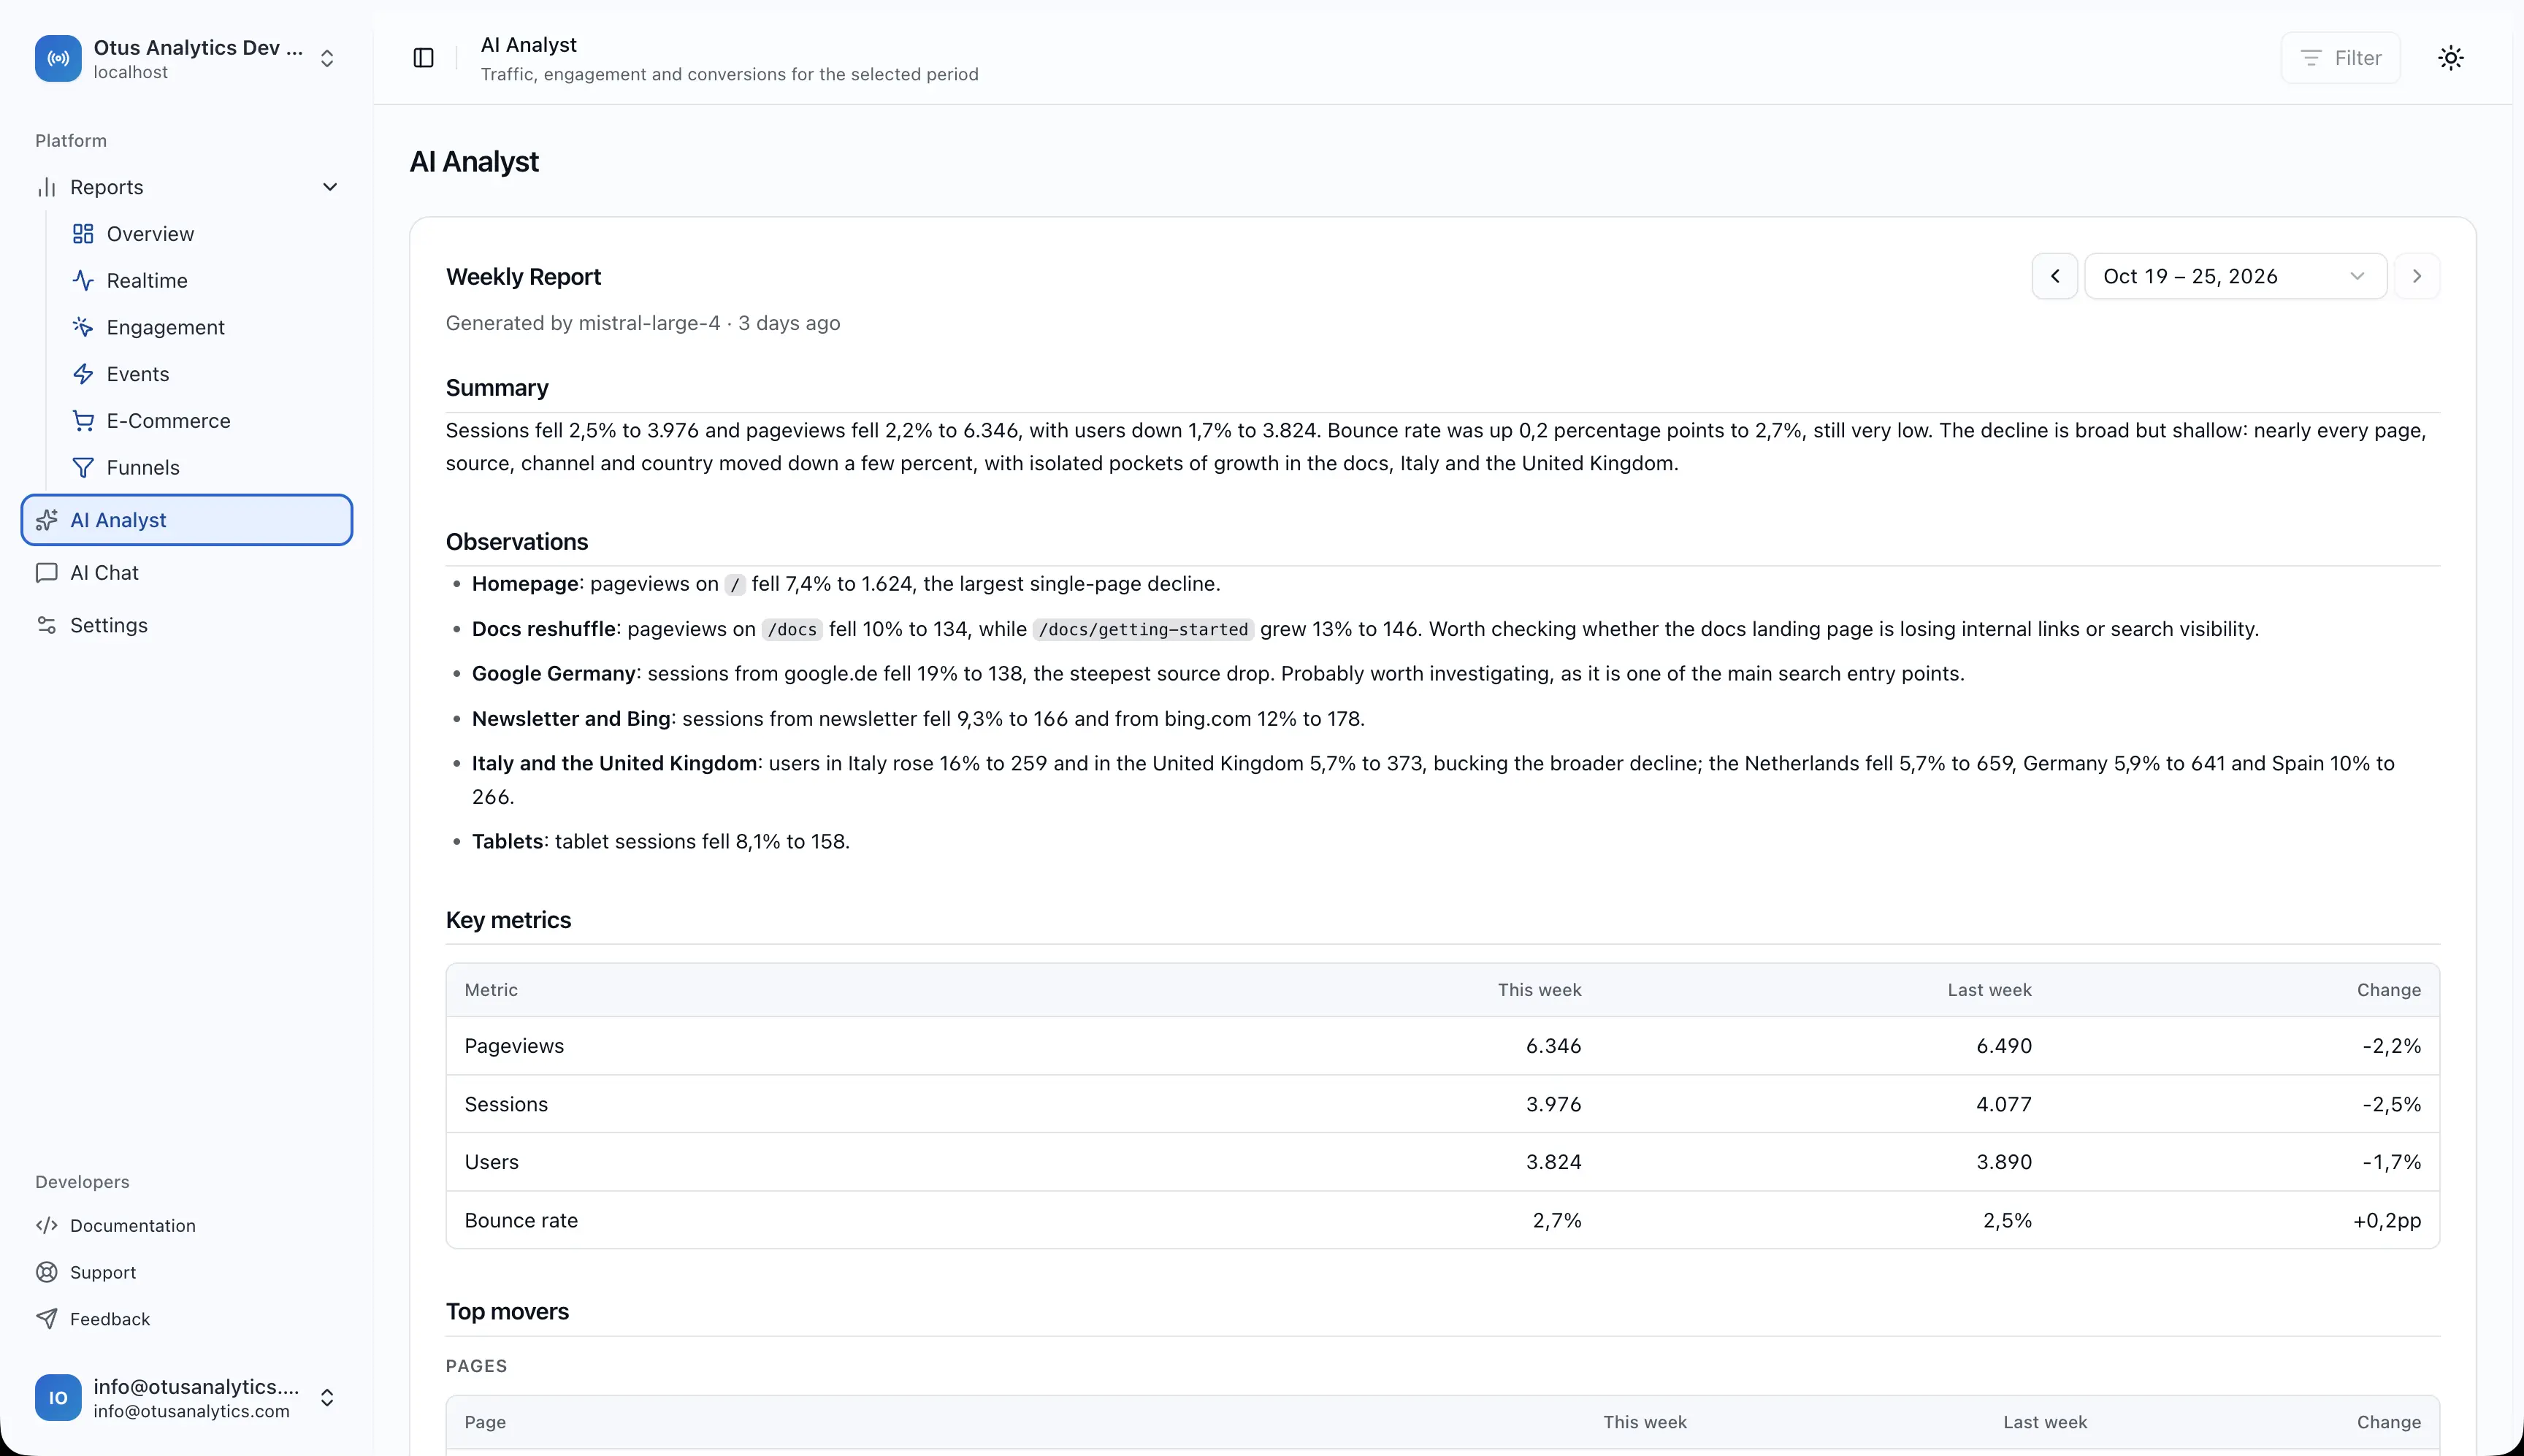This screenshot has width=2524, height=1456.
Task: Click the AI Analyst sparkle icon
Action: (47, 520)
